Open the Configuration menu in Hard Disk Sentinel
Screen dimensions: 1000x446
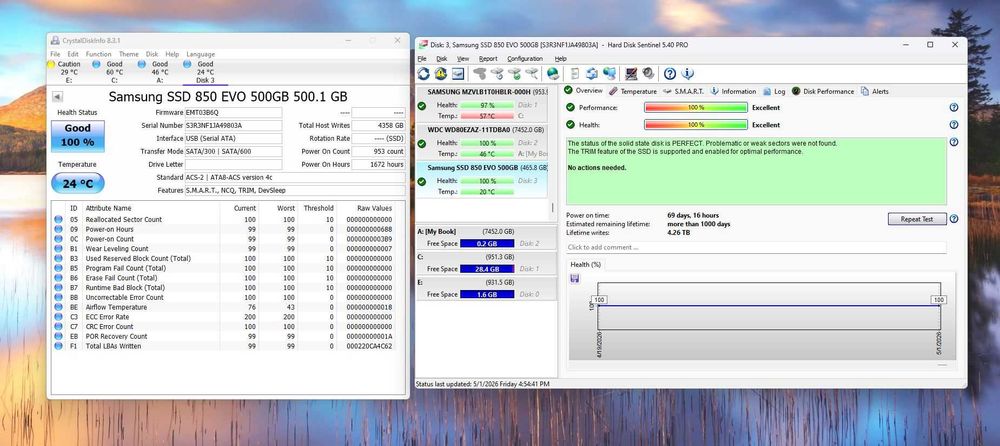[525, 59]
